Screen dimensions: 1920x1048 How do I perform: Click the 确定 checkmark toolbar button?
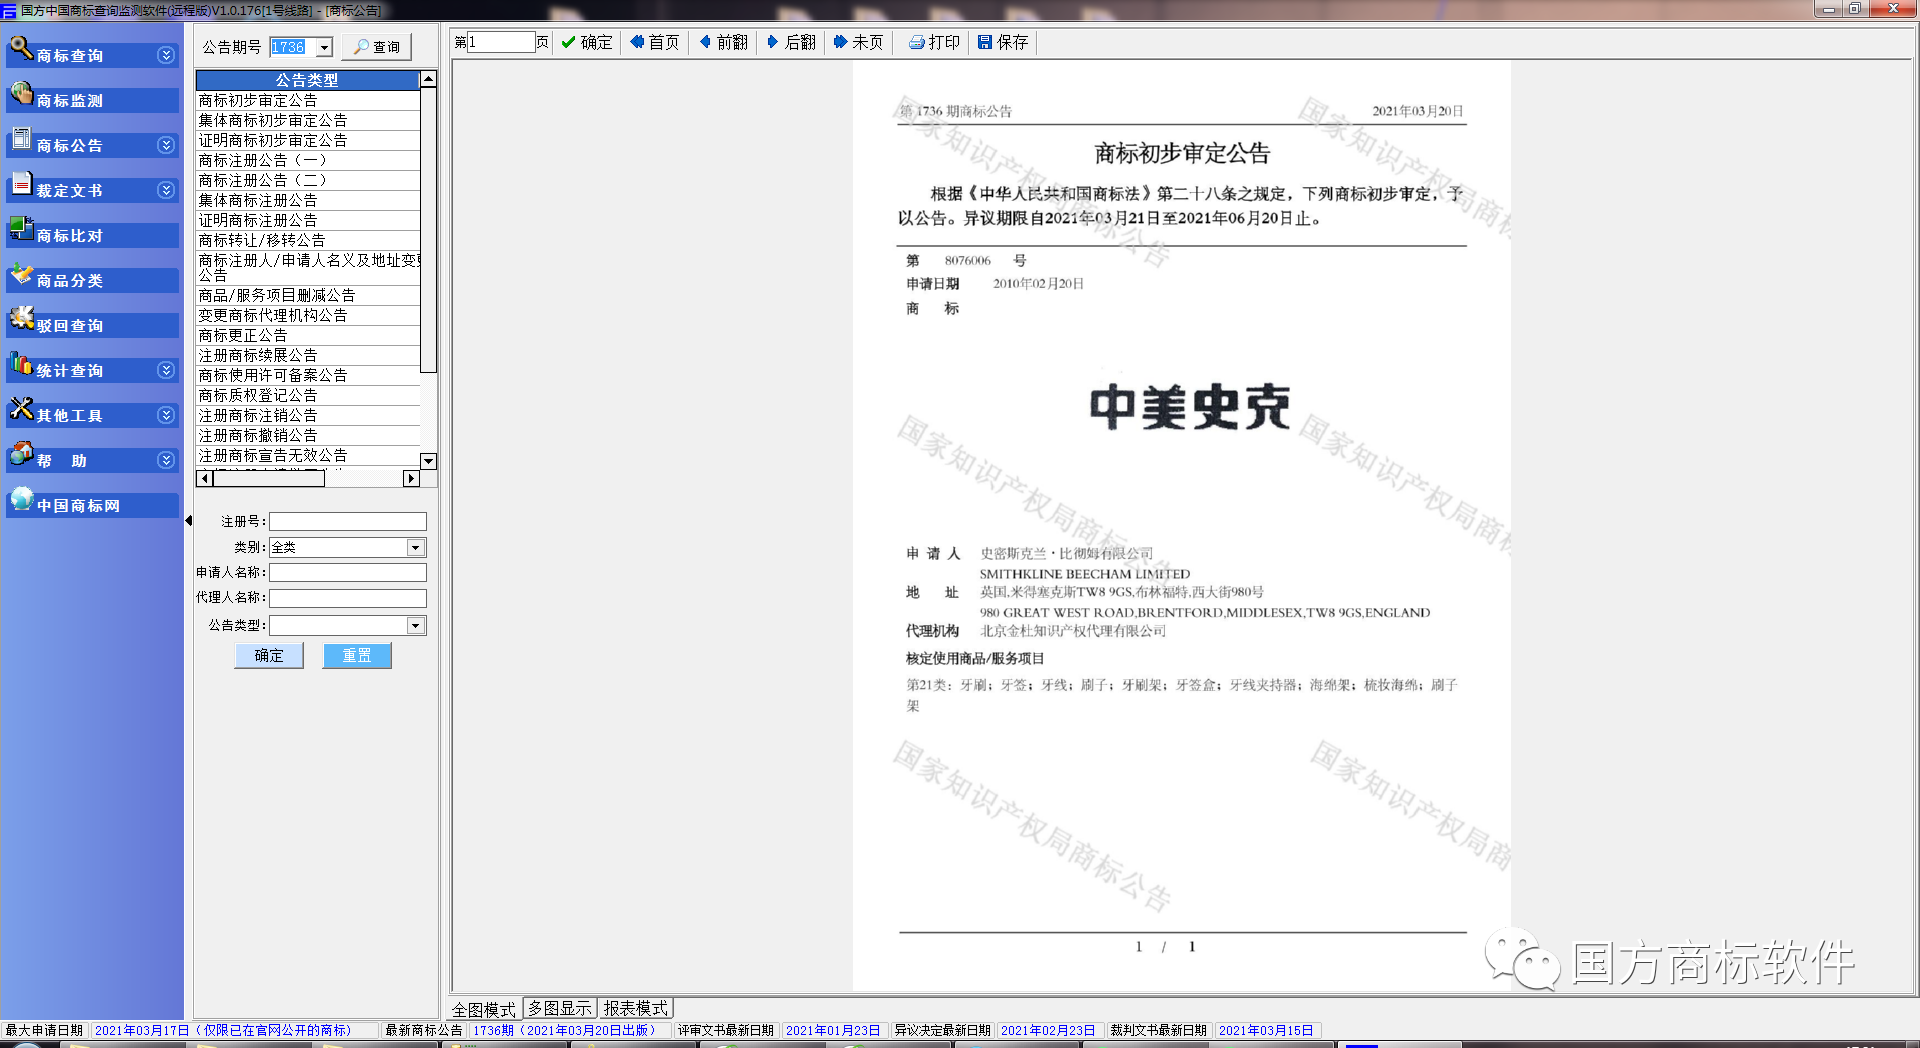coord(586,42)
